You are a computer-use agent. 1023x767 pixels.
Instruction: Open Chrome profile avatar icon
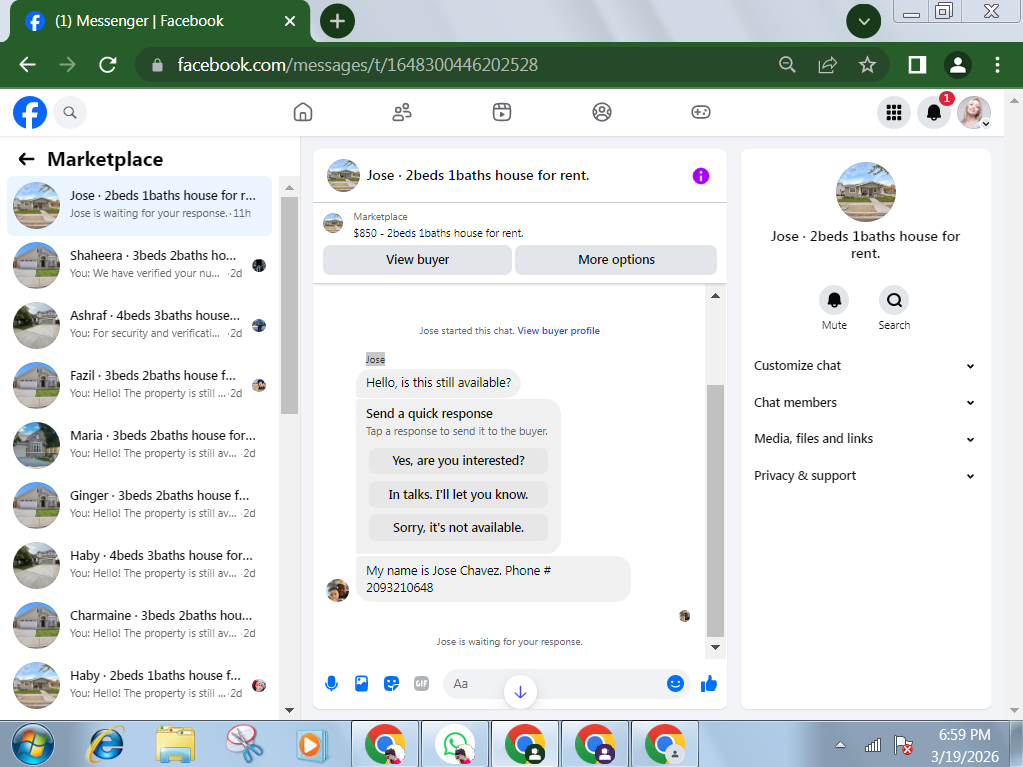957,65
